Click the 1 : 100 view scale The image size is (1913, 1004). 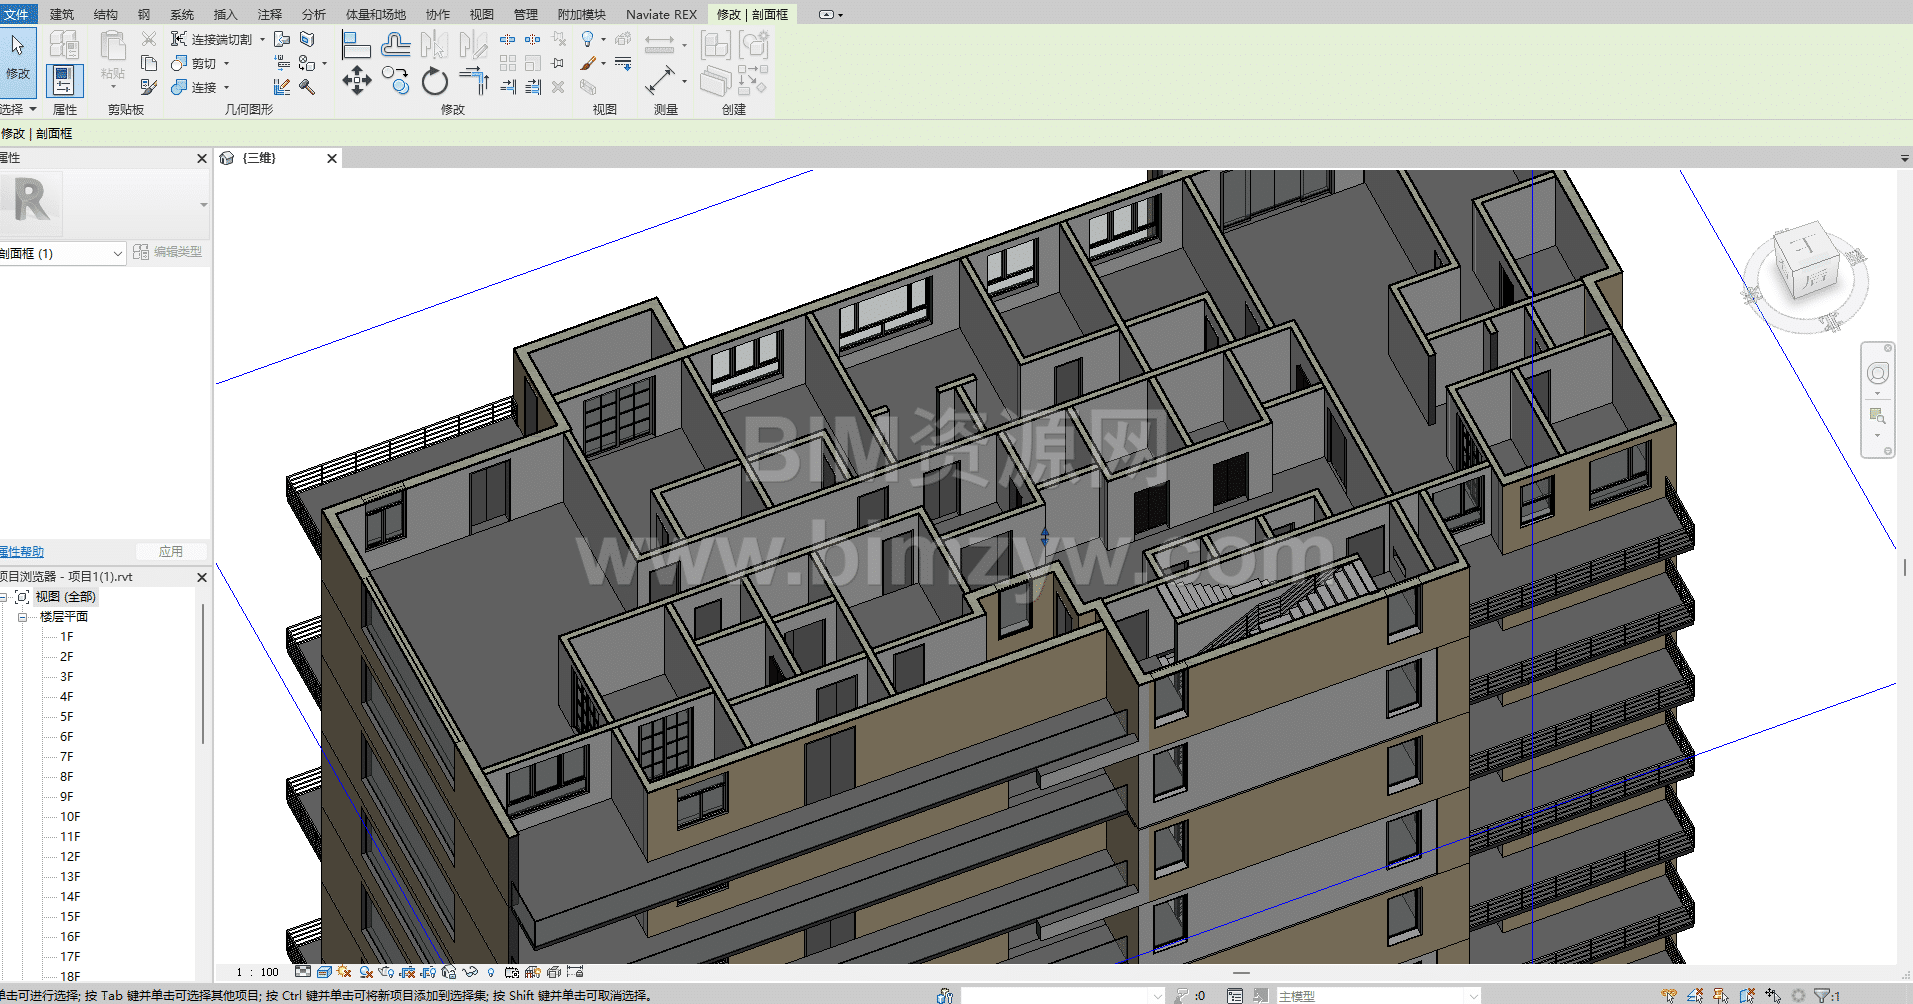pyautogui.click(x=258, y=972)
